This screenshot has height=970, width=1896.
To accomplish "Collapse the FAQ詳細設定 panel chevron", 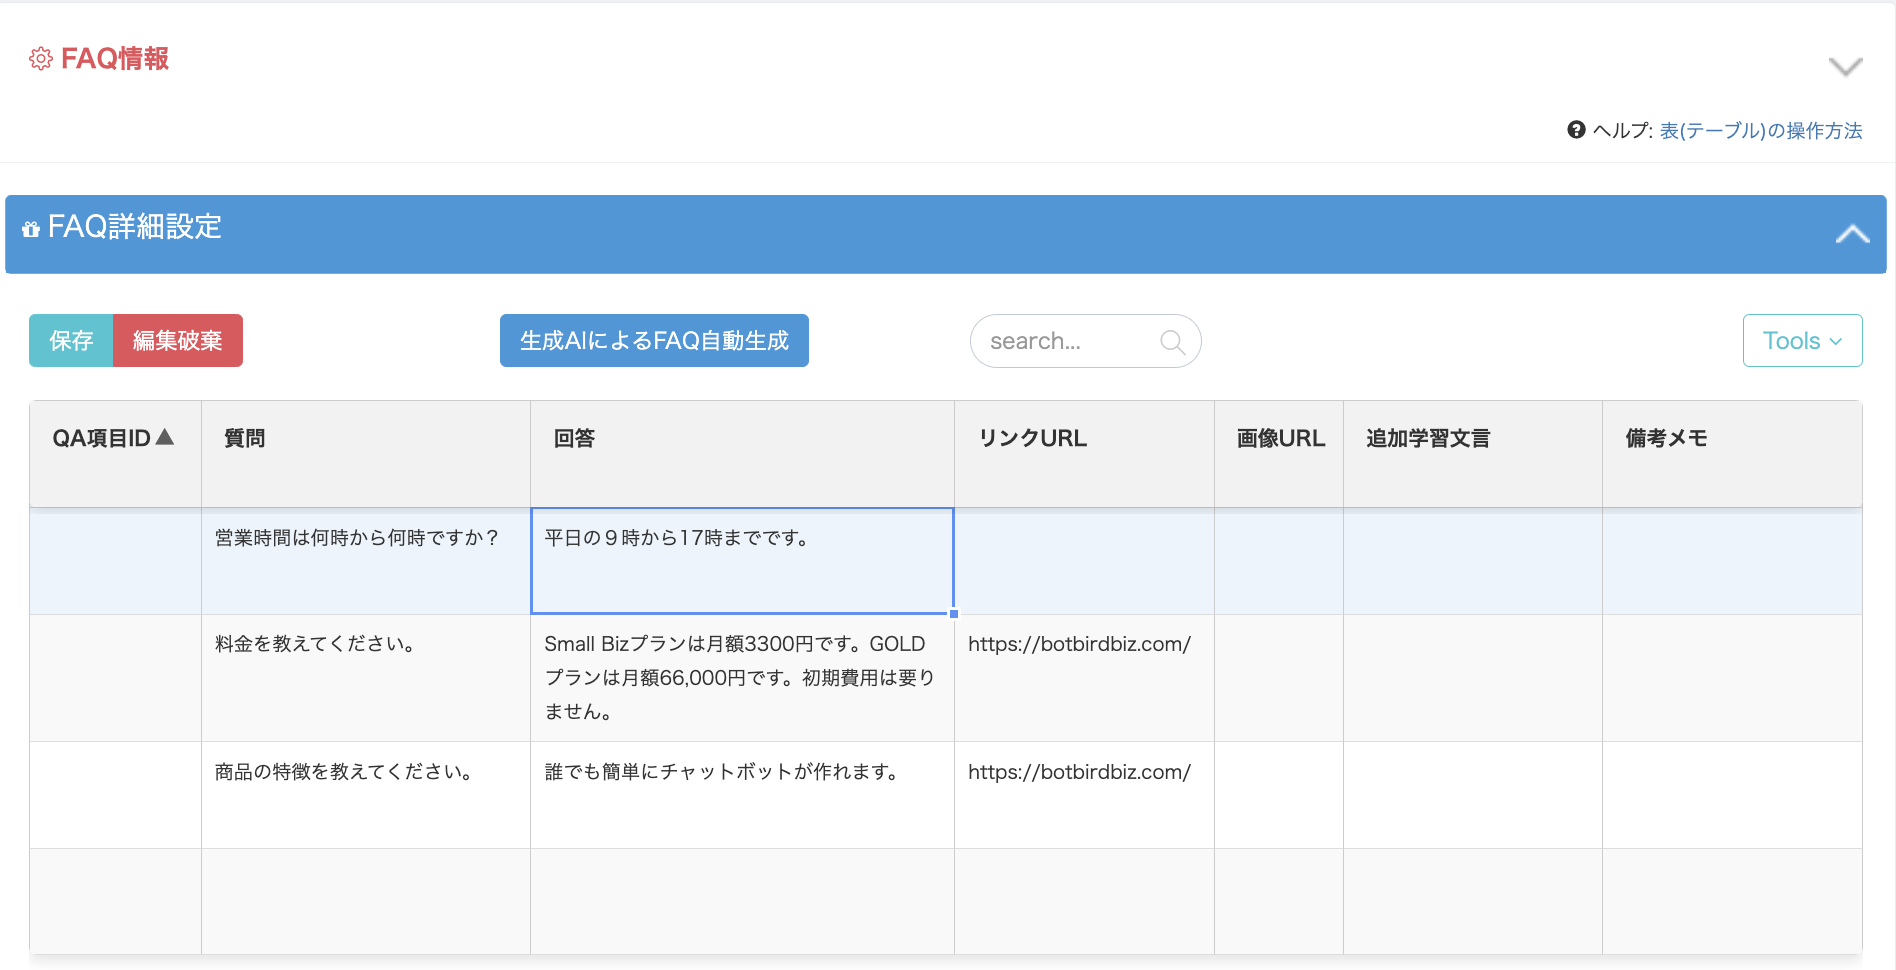I will tap(1852, 234).
